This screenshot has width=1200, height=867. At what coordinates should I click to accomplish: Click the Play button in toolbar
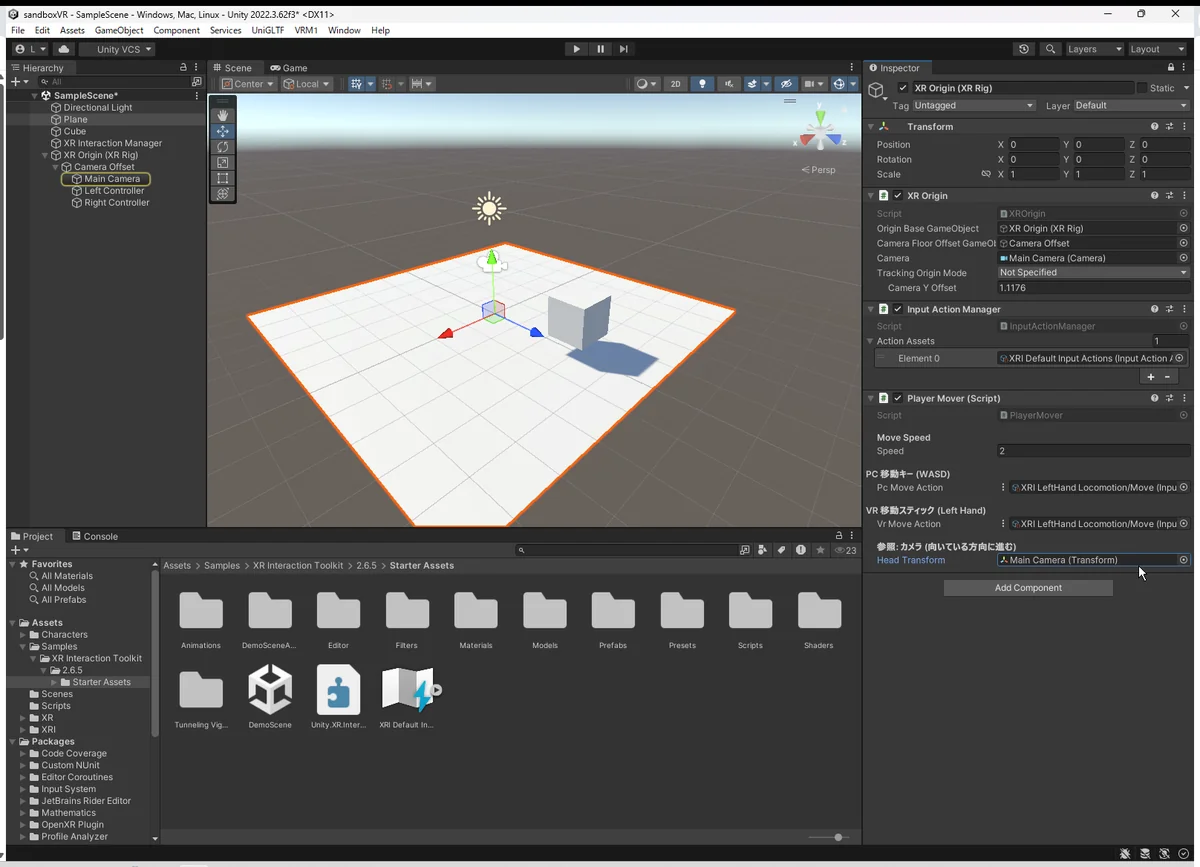coord(576,49)
